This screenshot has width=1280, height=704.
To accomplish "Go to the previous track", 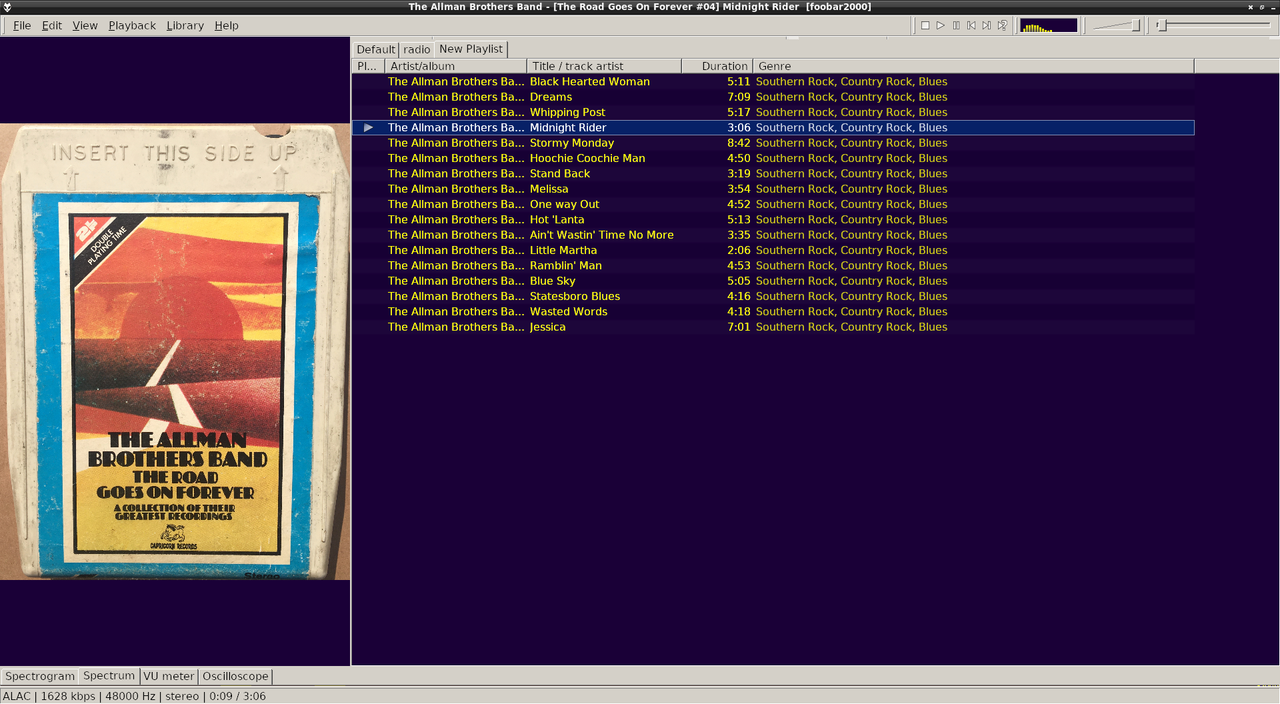I will coord(971,25).
